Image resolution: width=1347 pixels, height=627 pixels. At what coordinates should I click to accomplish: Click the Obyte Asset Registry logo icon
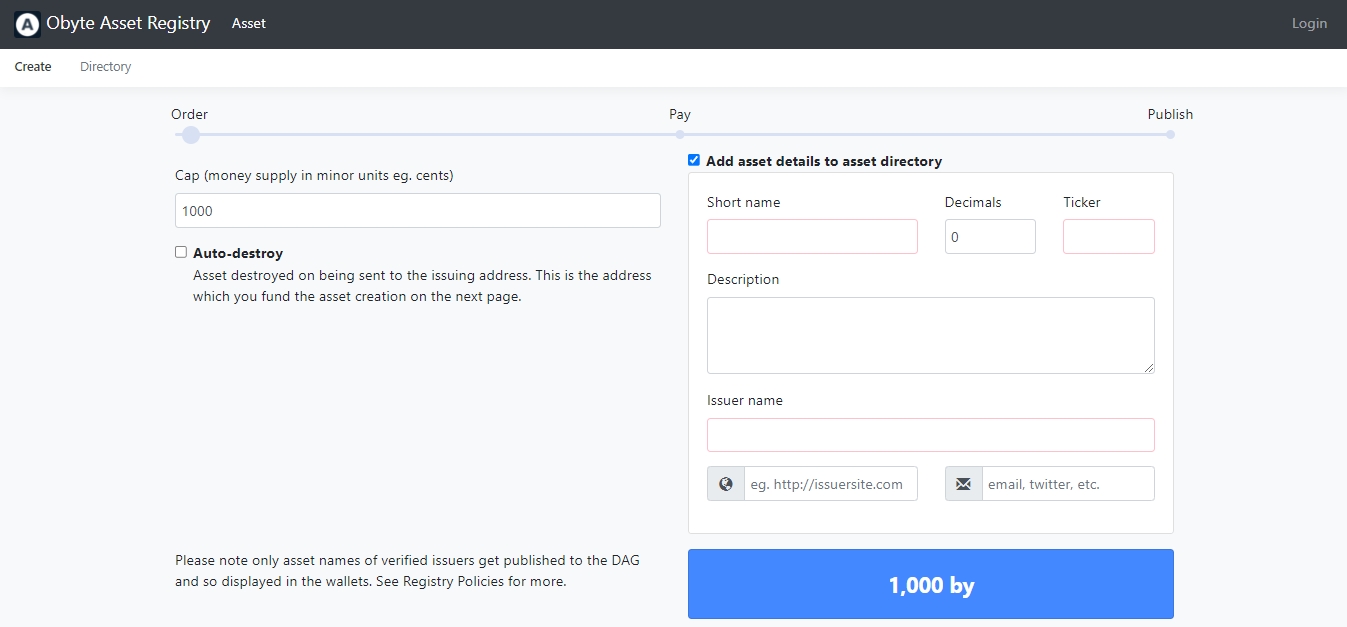click(27, 24)
